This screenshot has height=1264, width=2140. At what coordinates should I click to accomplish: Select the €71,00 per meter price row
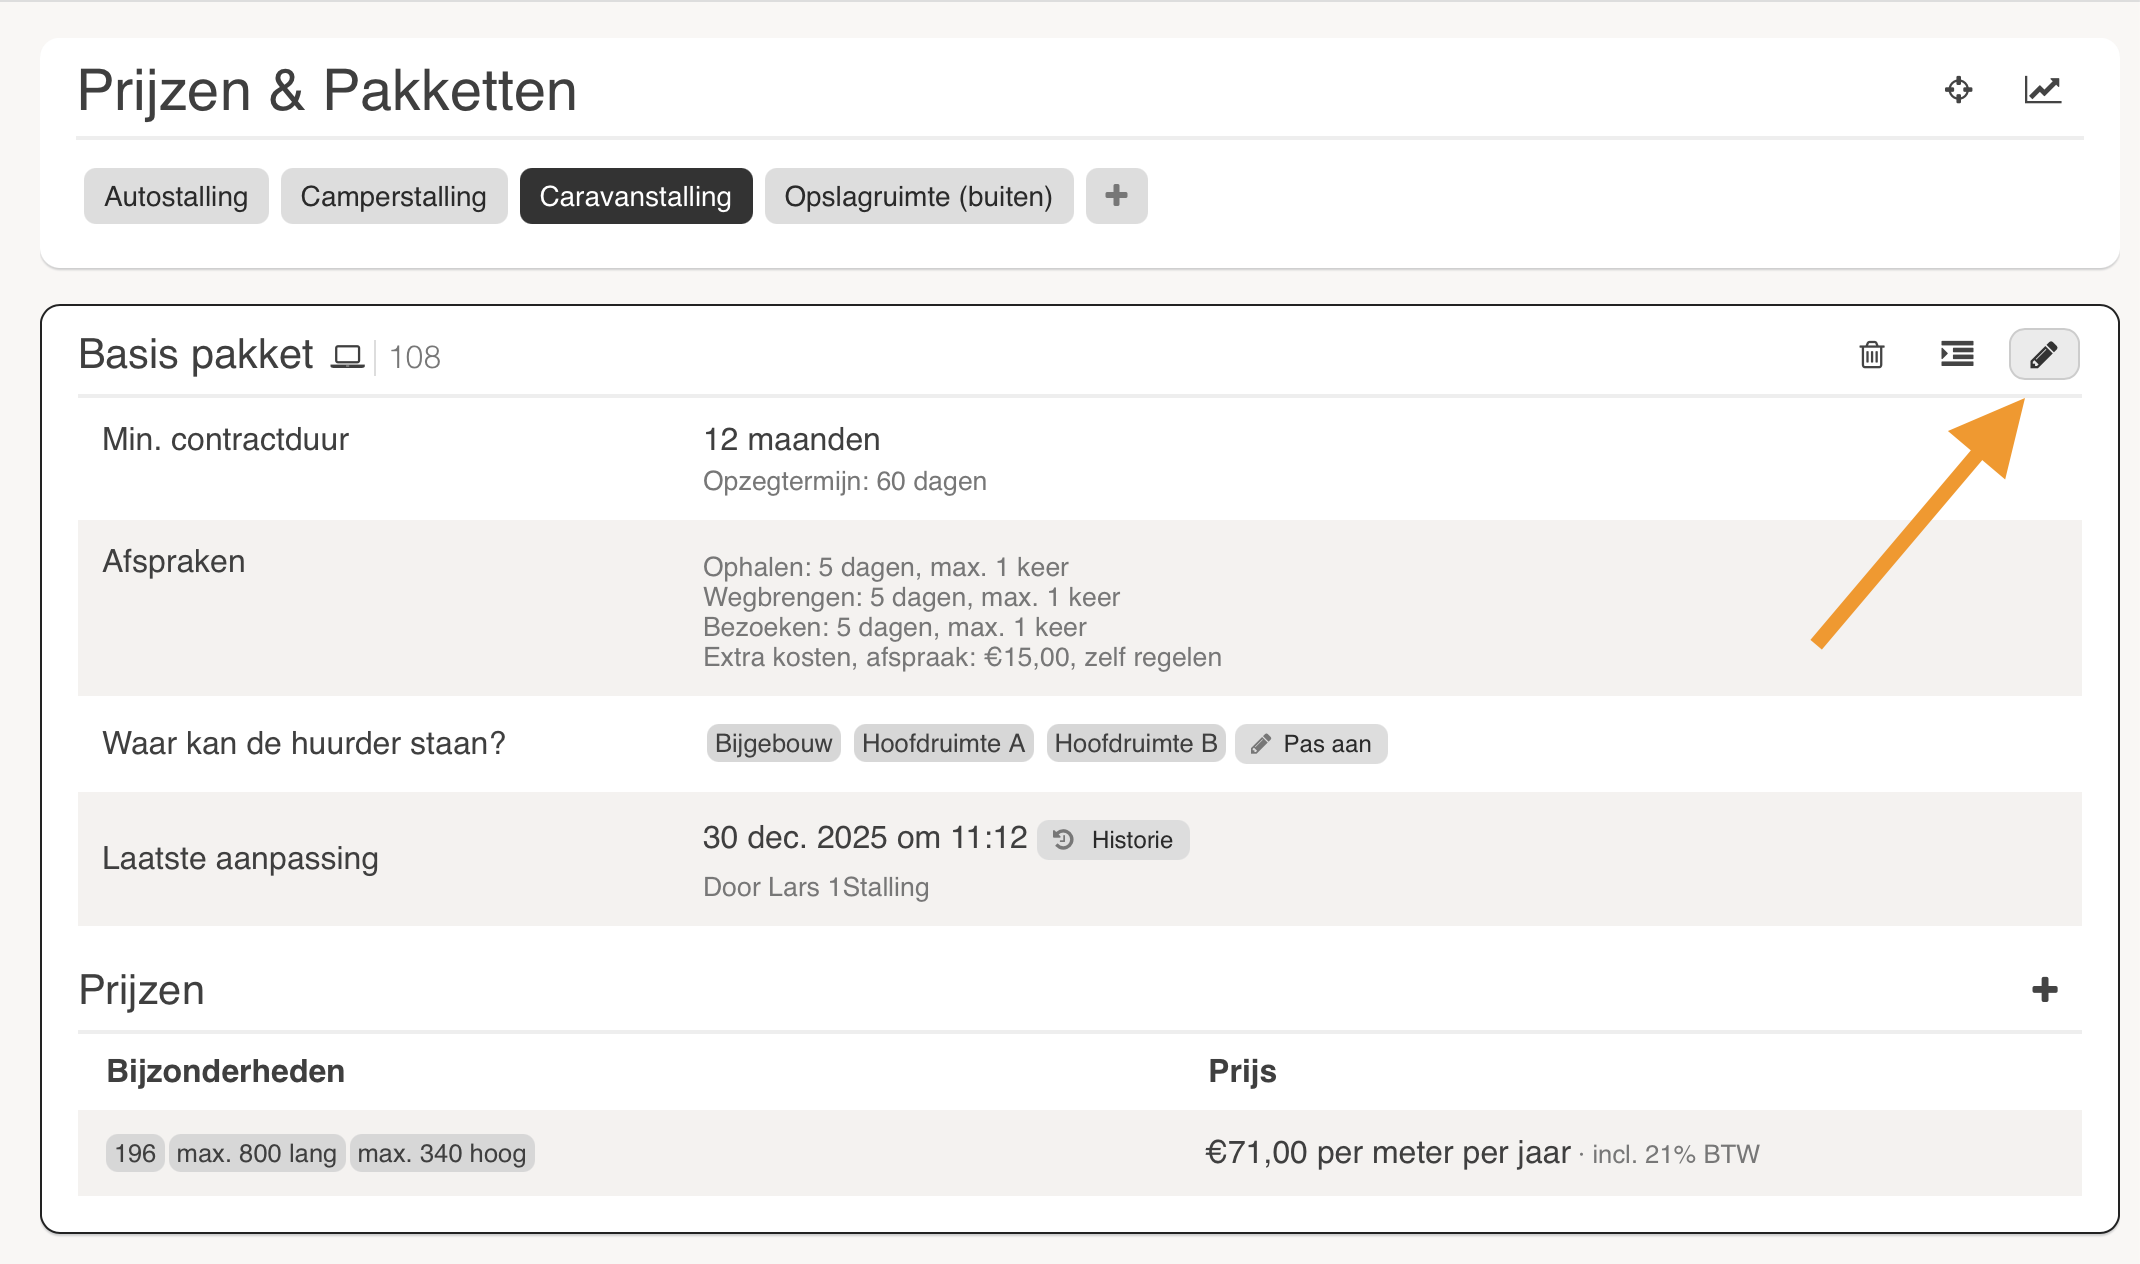click(x=1388, y=1153)
